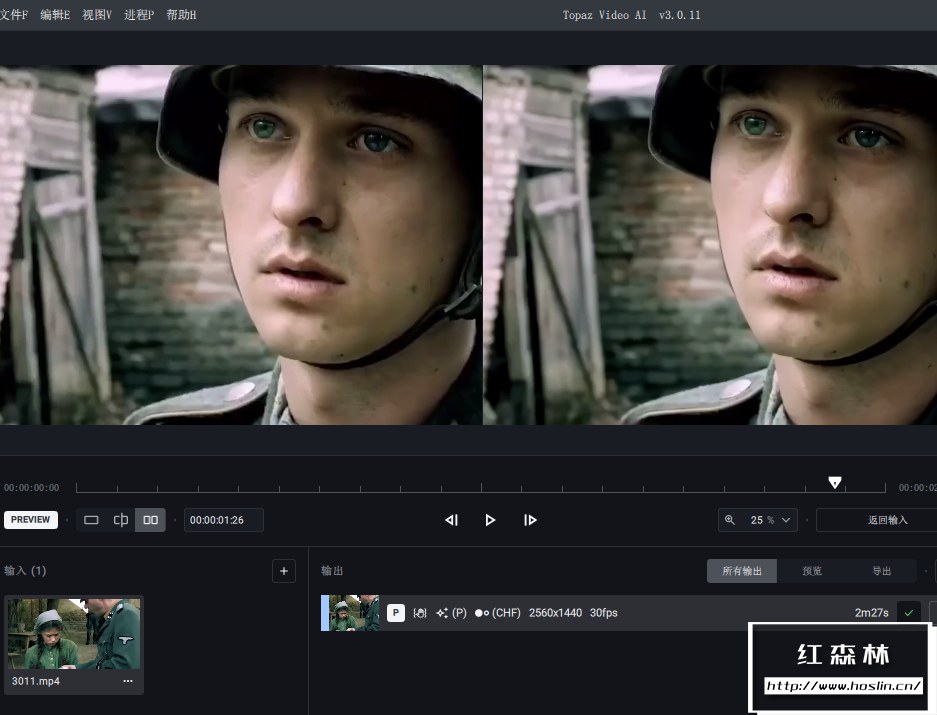This screenshot has height=715, width=937.
Task: Click the 30fps text in output row
Action: [x=604, y=613]
